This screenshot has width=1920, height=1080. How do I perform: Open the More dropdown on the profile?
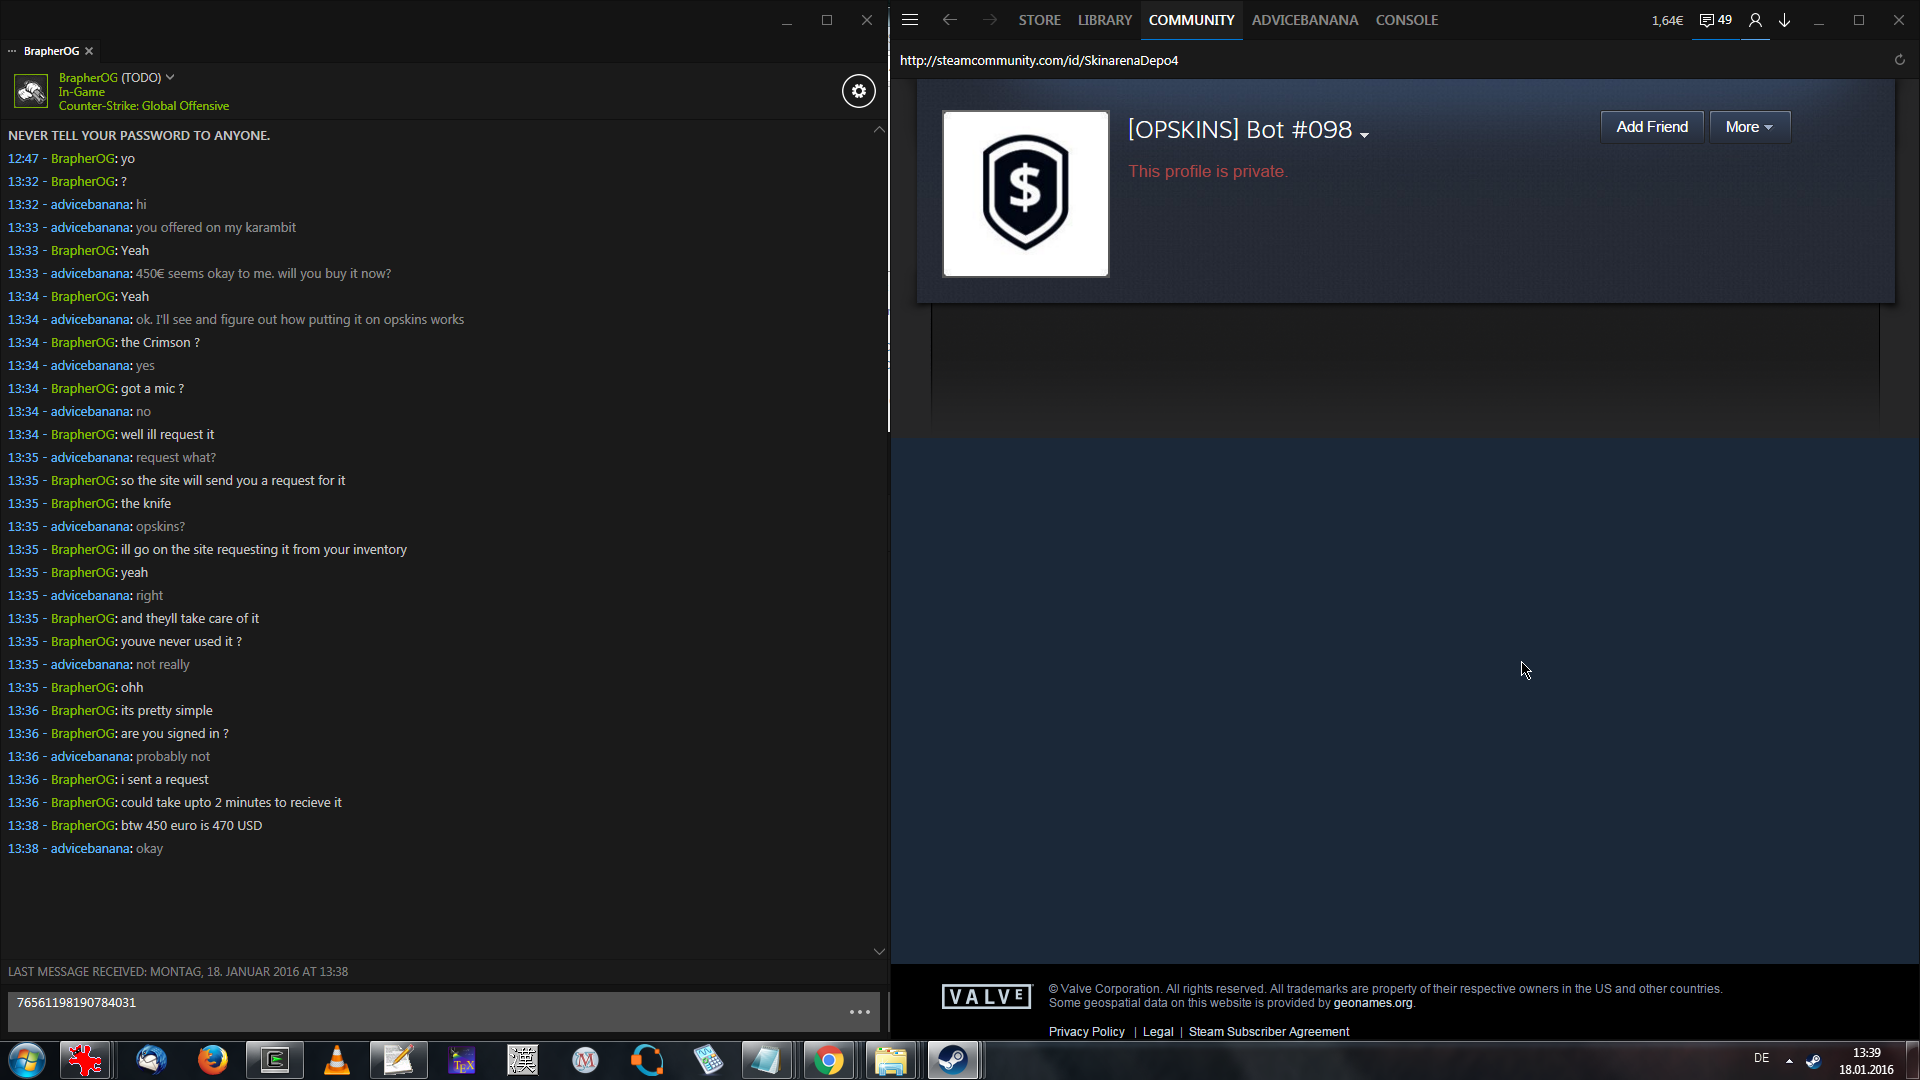tap(1749, 127)
